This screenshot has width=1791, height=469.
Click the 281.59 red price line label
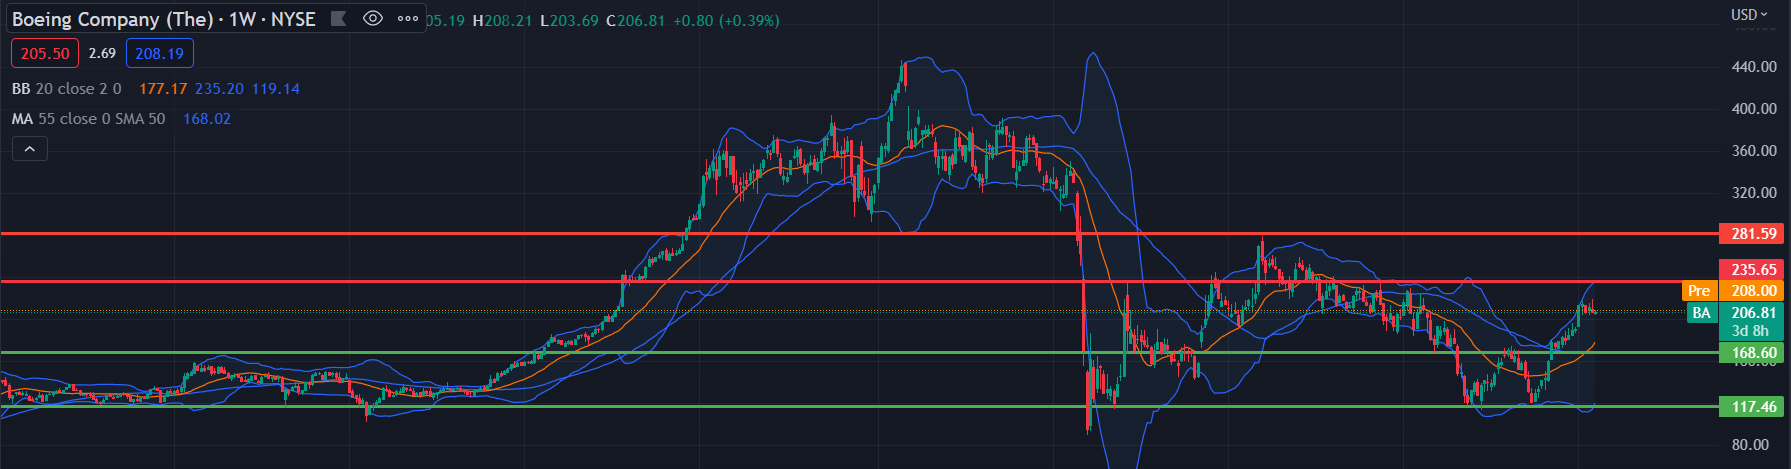pyautogui.click(x=1754, y=234)
